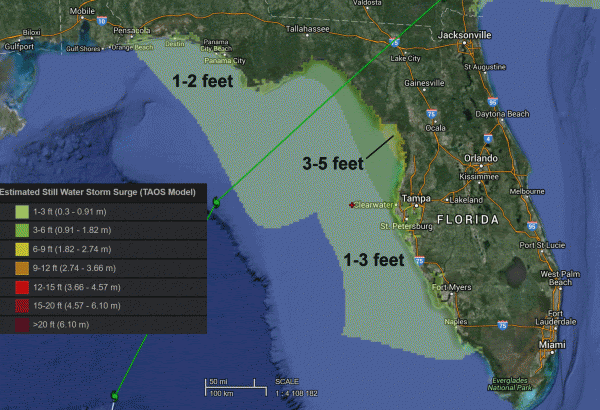Click the map SCALE ratio text
The image size is (600, 410).
(x=297, y=393)
